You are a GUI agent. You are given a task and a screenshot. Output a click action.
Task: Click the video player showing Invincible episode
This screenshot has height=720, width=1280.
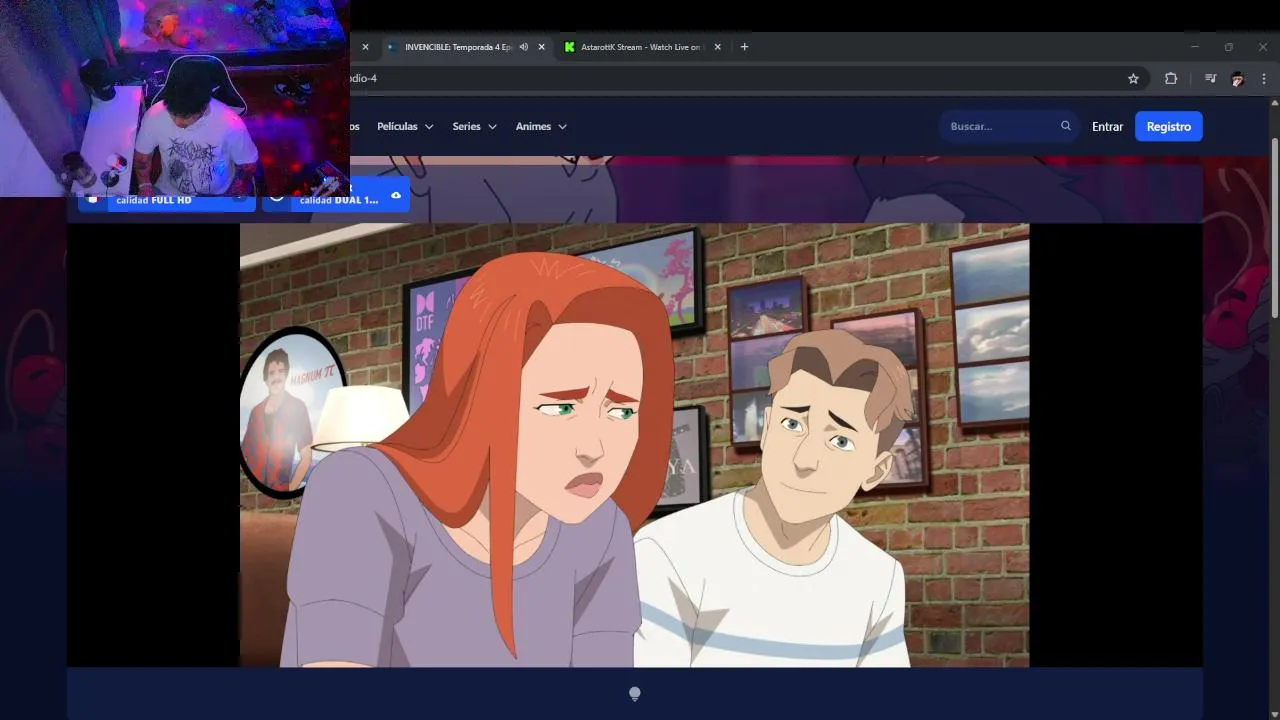(634, 445)
